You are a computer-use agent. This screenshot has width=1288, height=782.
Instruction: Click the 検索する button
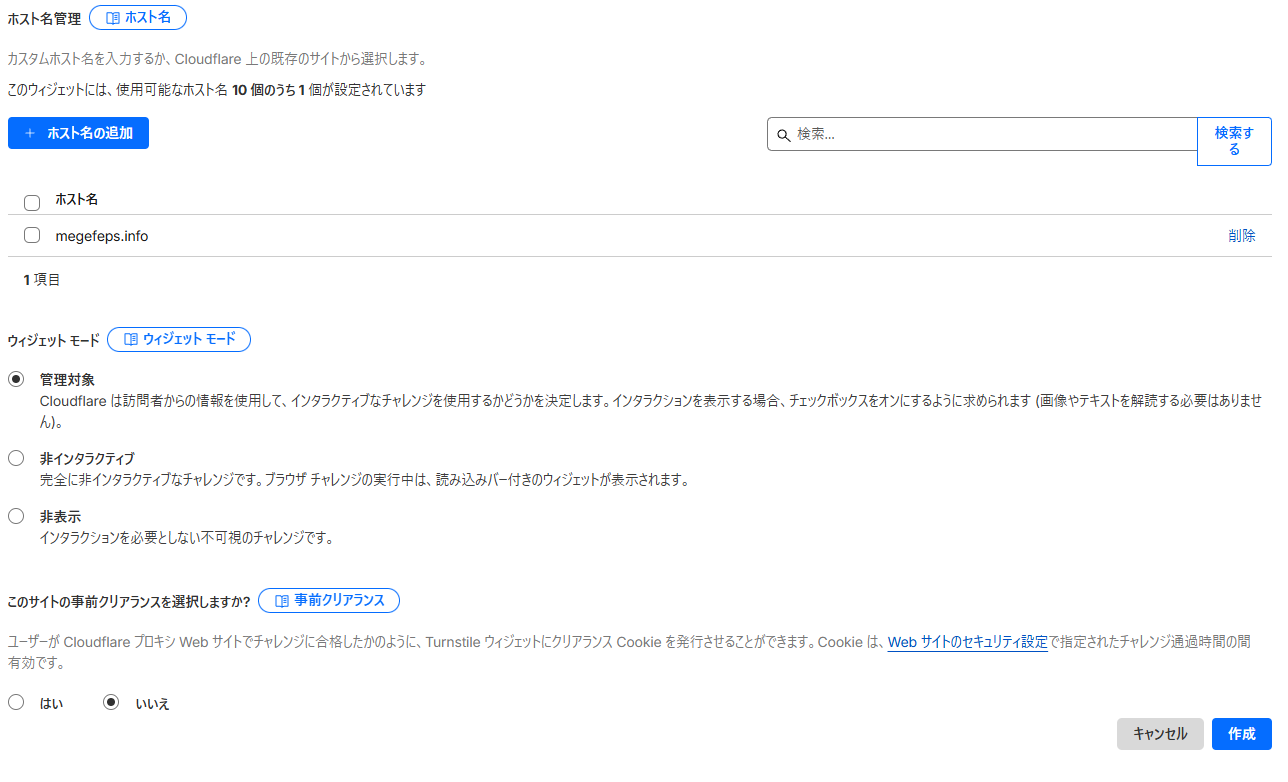pos(1234,141)
